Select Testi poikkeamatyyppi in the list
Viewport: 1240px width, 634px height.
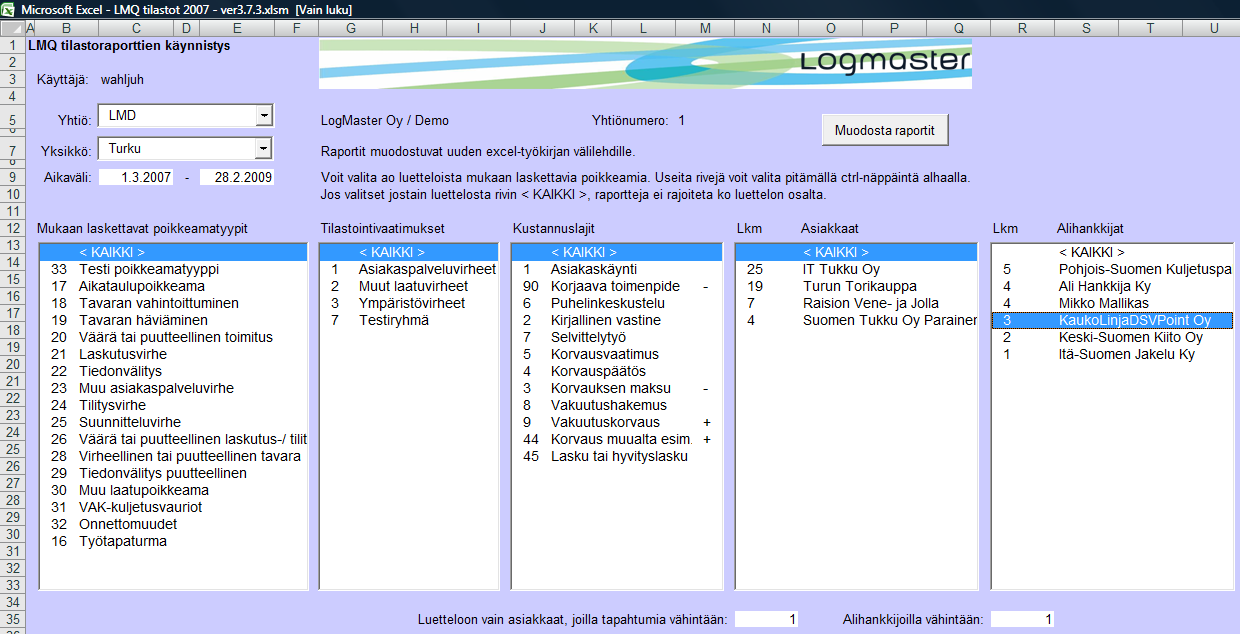(x=173, y=270)
